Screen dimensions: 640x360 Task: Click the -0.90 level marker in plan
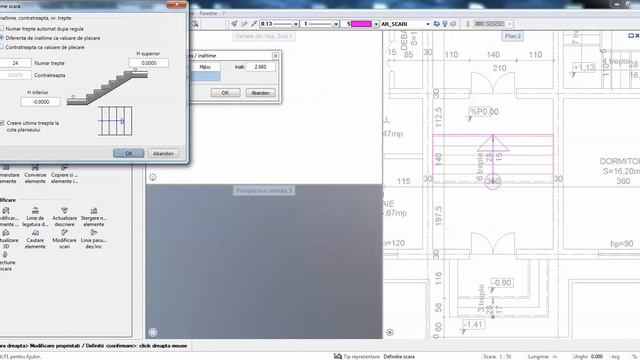pos(502,283)
